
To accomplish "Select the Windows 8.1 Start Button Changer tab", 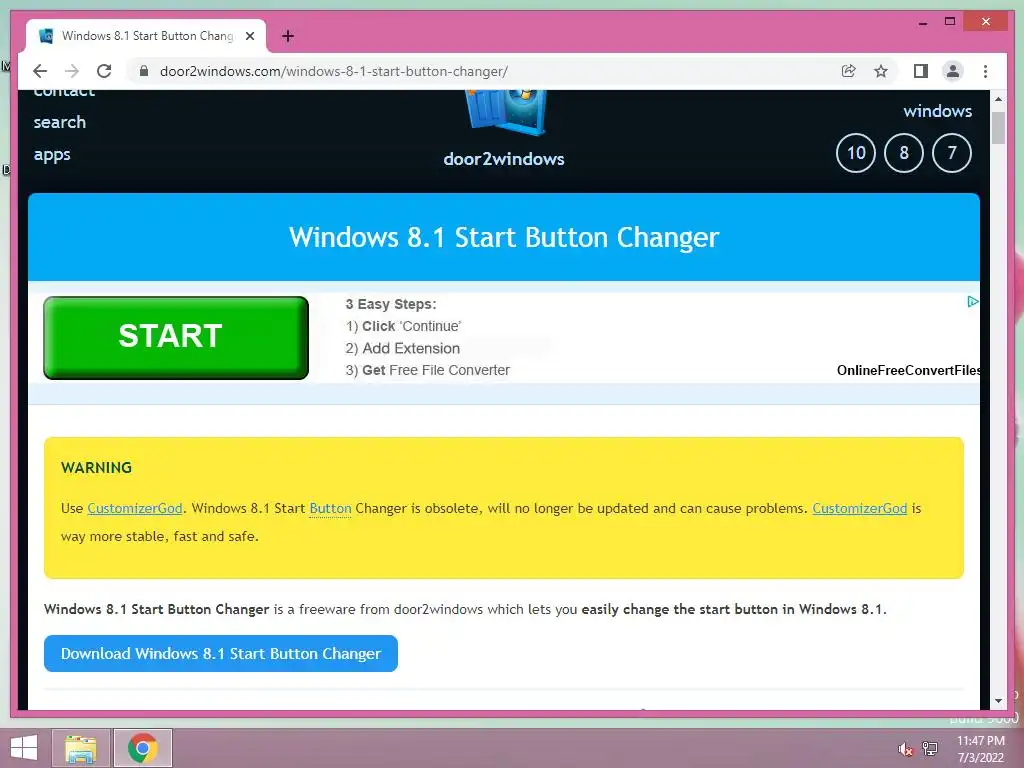I will (146, 36).
